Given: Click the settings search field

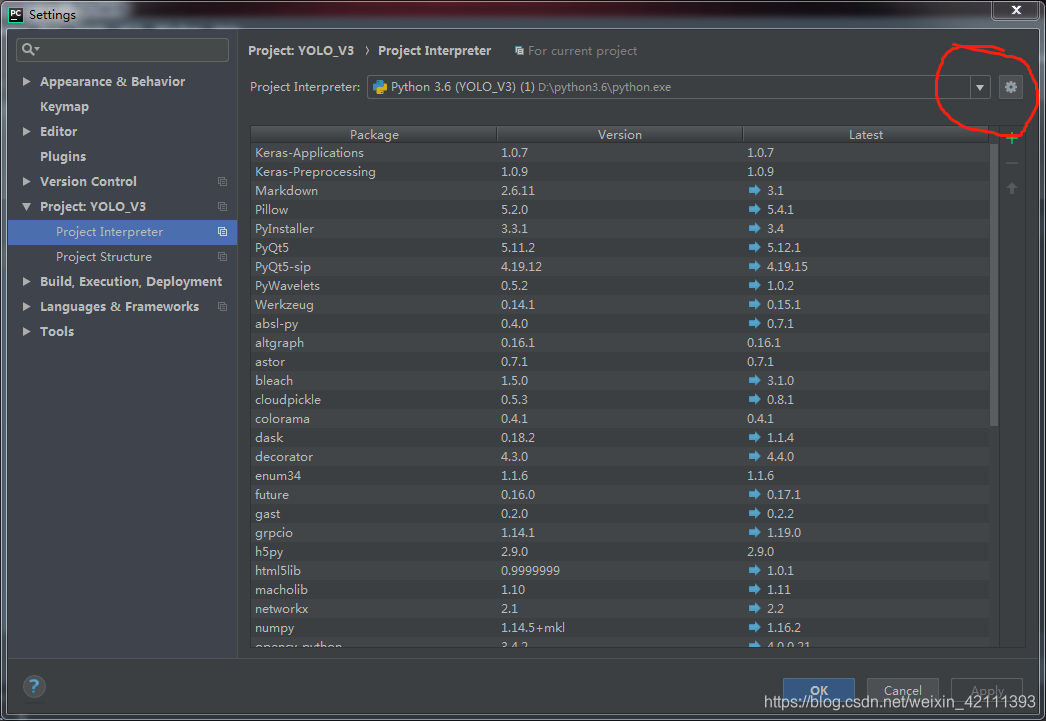Looking at the screenshot, I should tap(123, 49).
